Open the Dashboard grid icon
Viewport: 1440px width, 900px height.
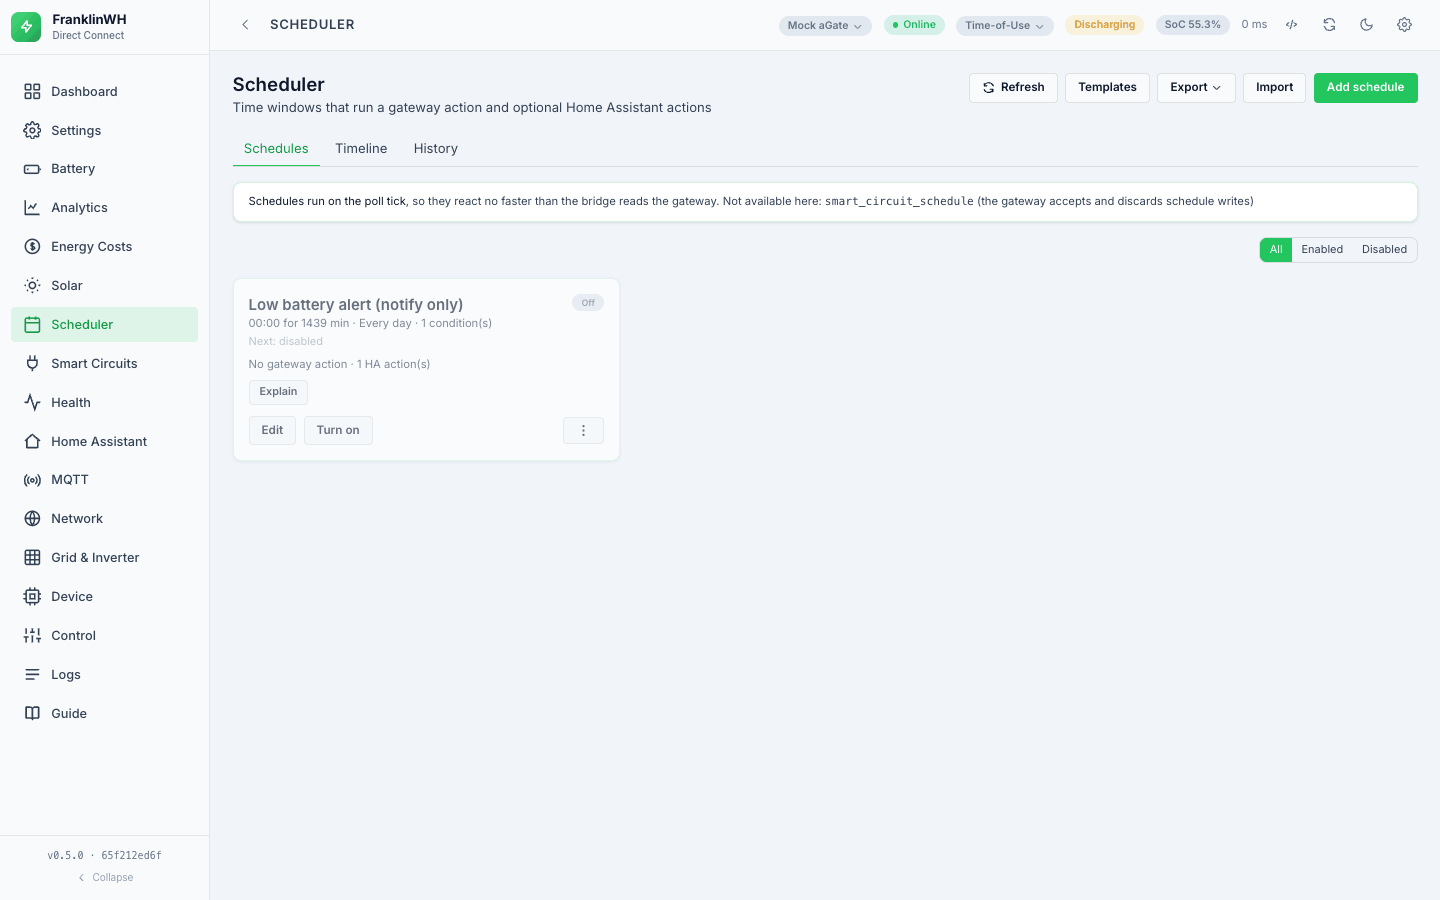click(x=32, y=91)
